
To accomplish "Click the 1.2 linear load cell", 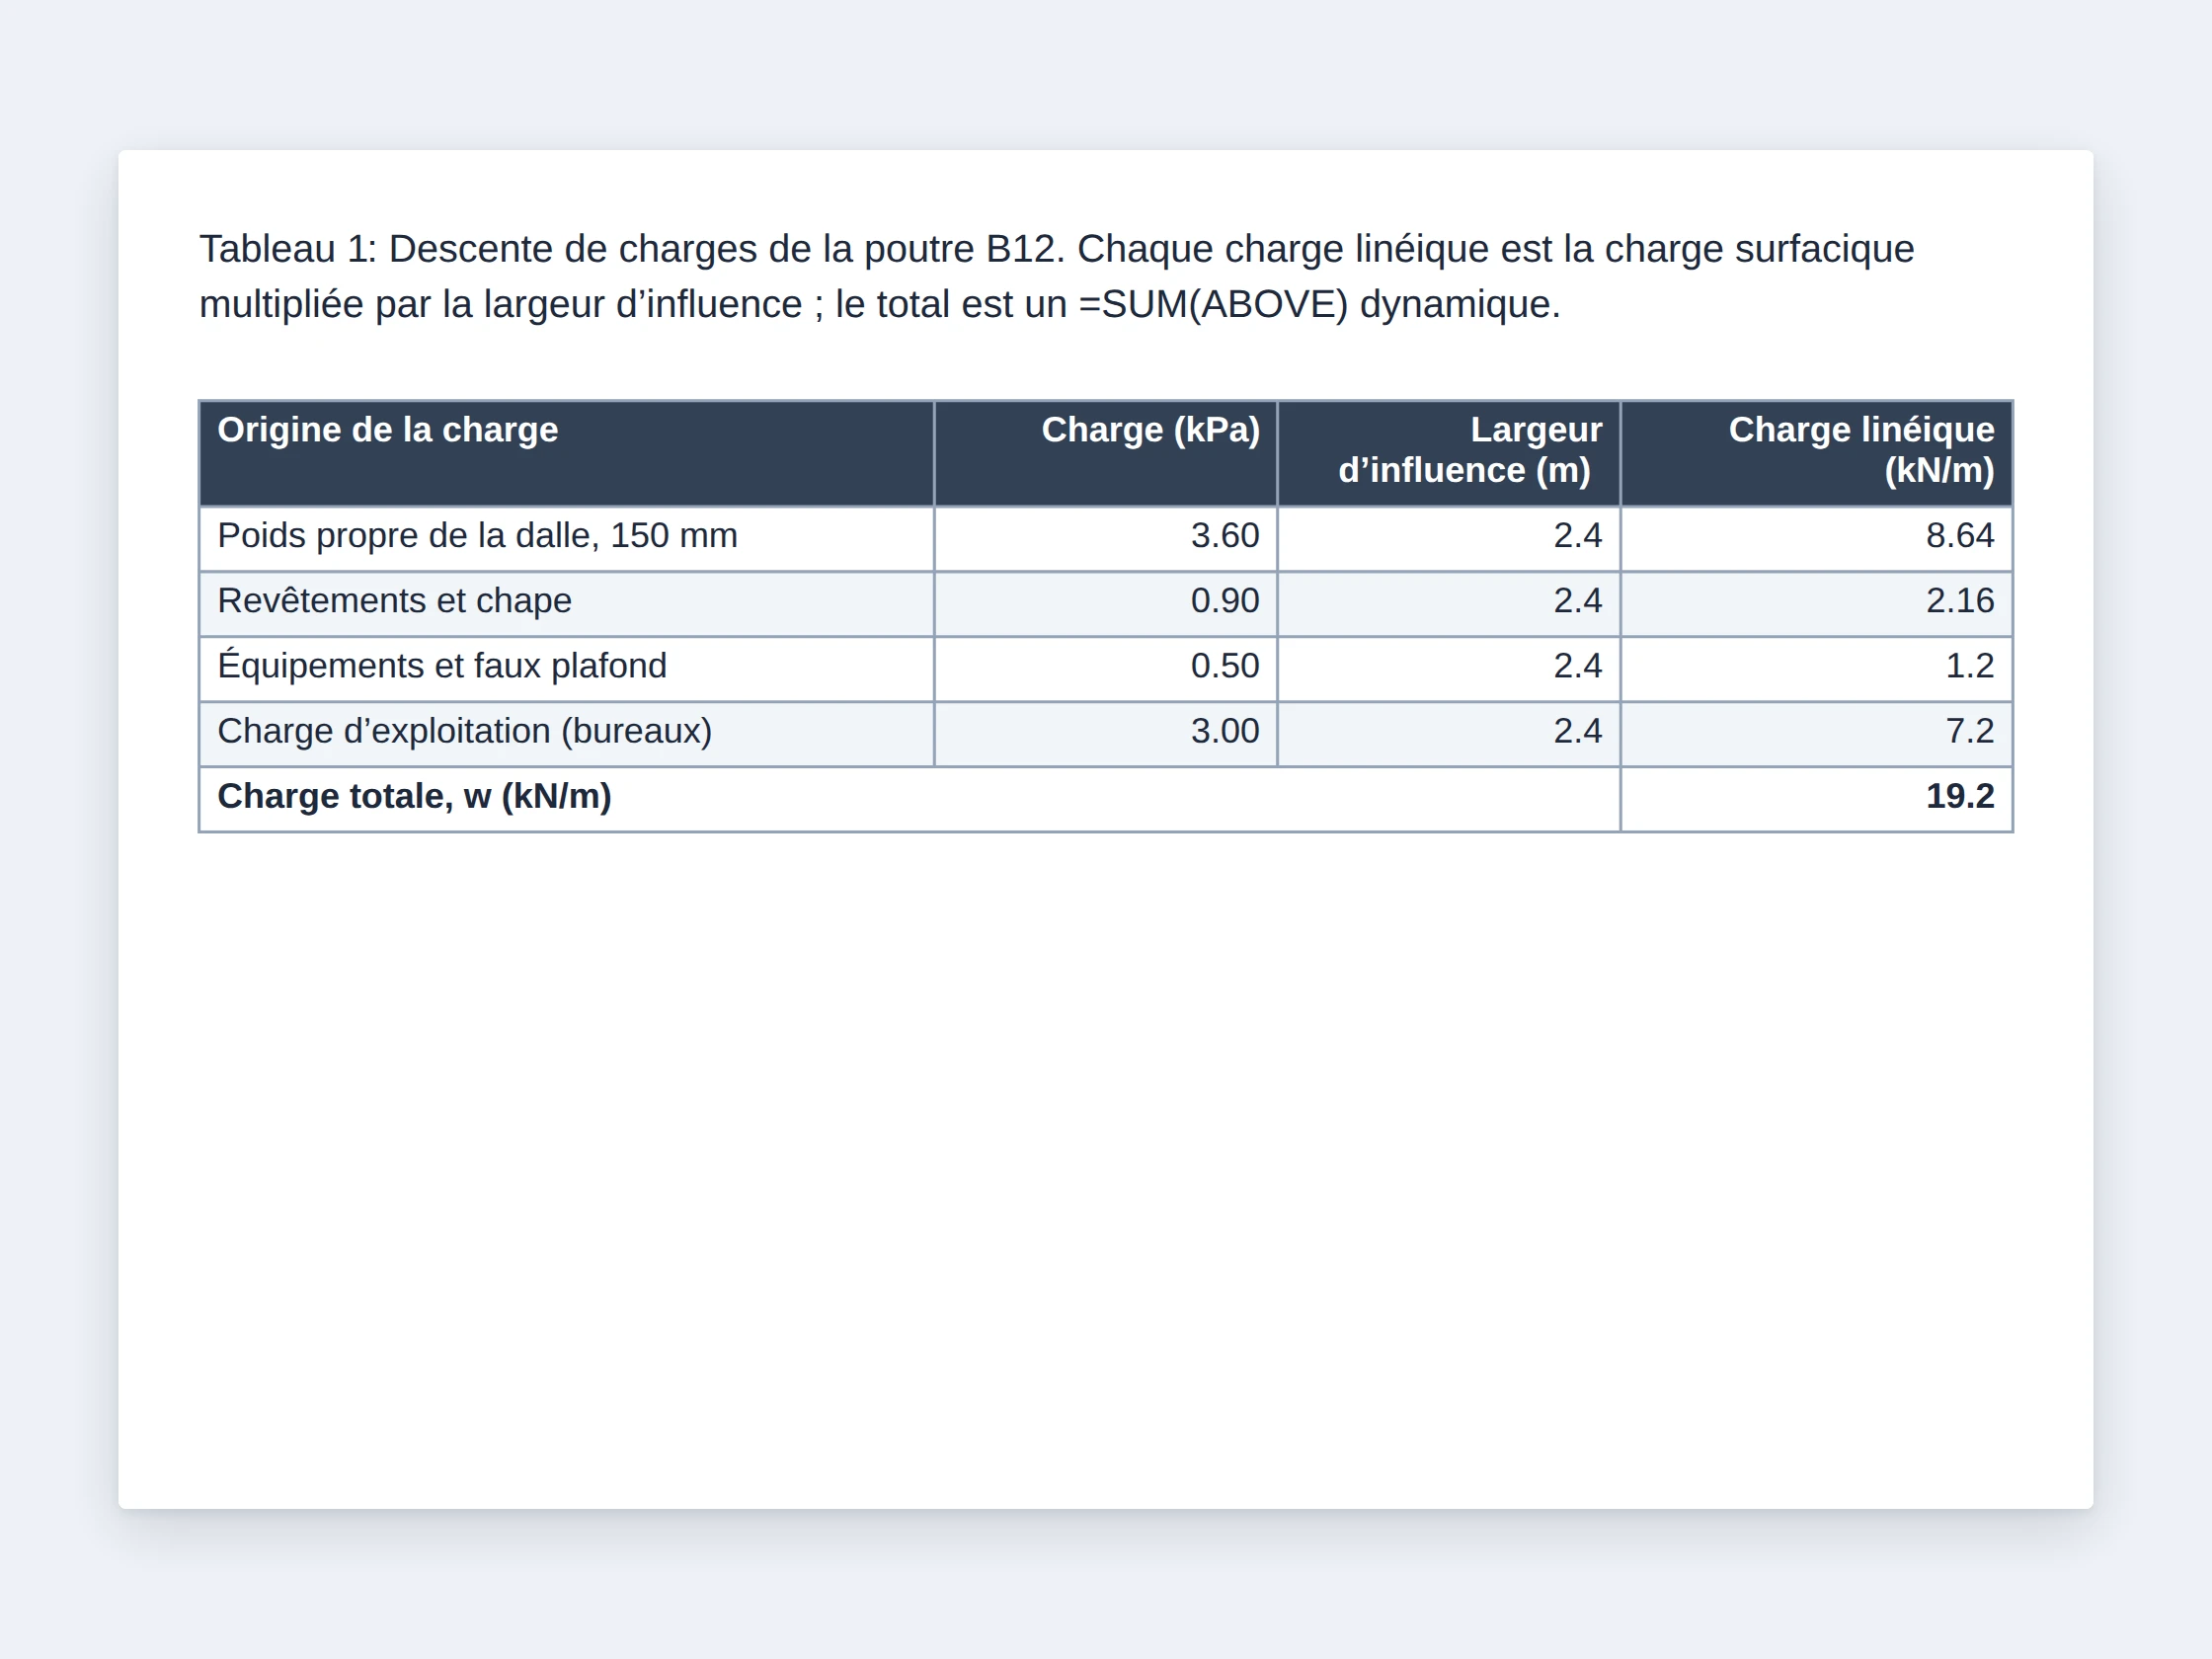I will point(1816,668).
